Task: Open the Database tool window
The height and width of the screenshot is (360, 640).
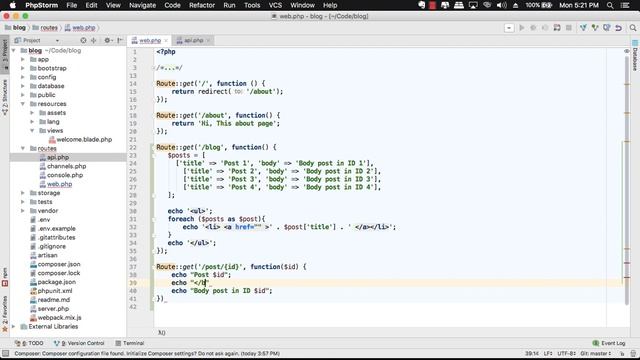Action: click(x=635, y=56)
